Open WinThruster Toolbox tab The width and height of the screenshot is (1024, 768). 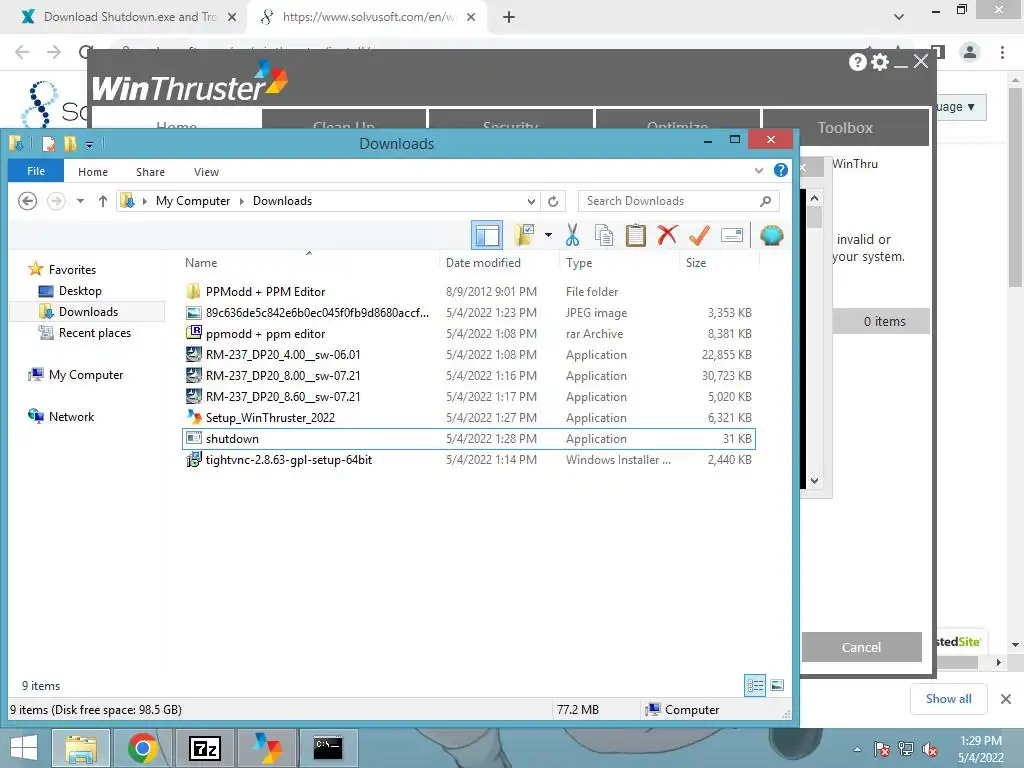click(845, 127)
